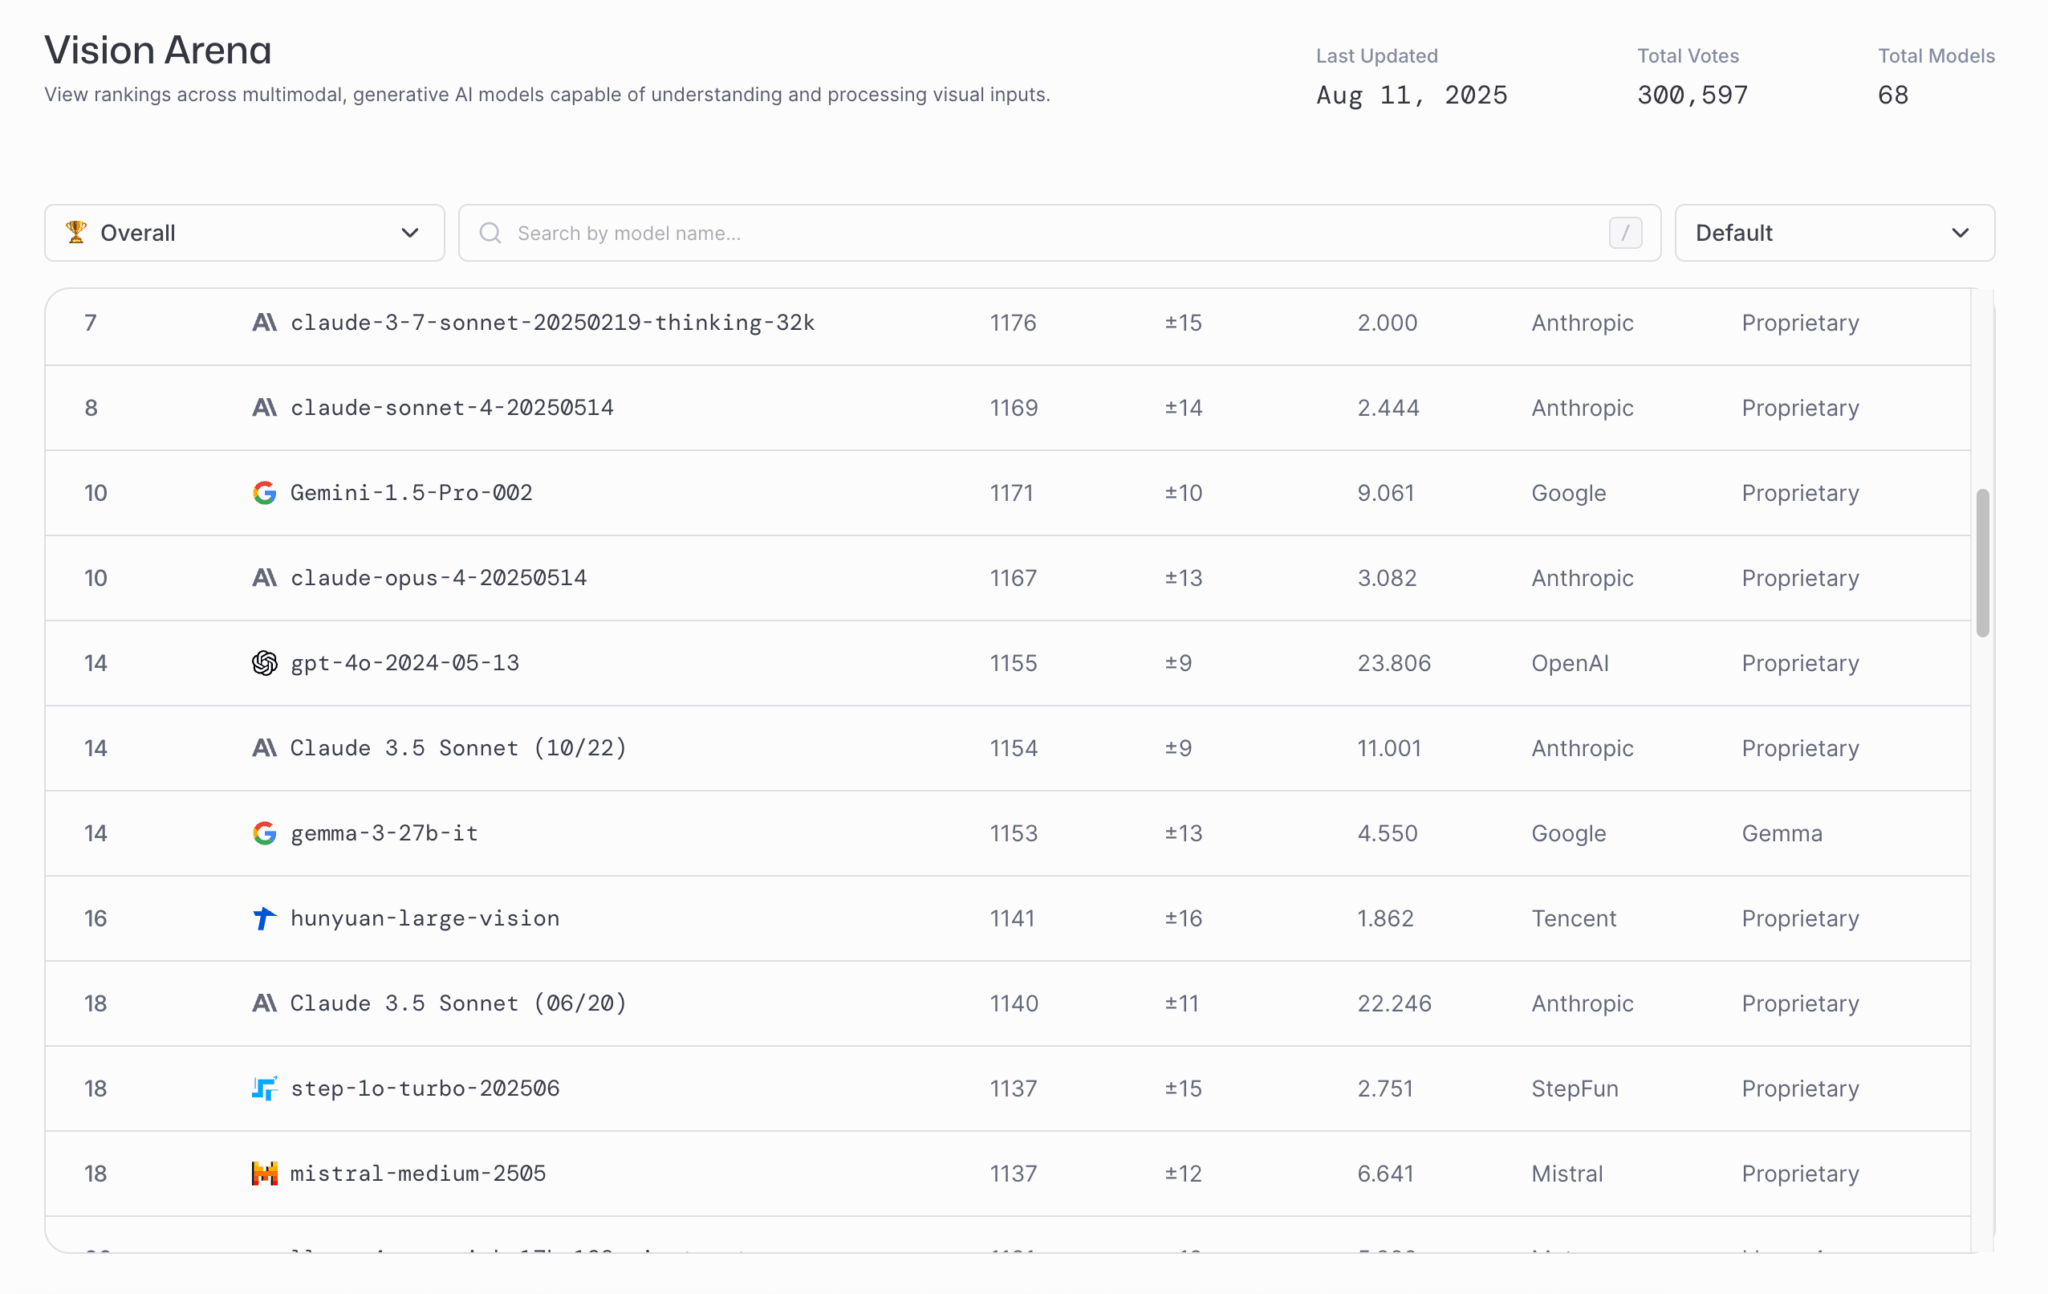Click the leaderboard table vertical scrollbar thumb
Screen dimensions: 2048x1294
1982,563
